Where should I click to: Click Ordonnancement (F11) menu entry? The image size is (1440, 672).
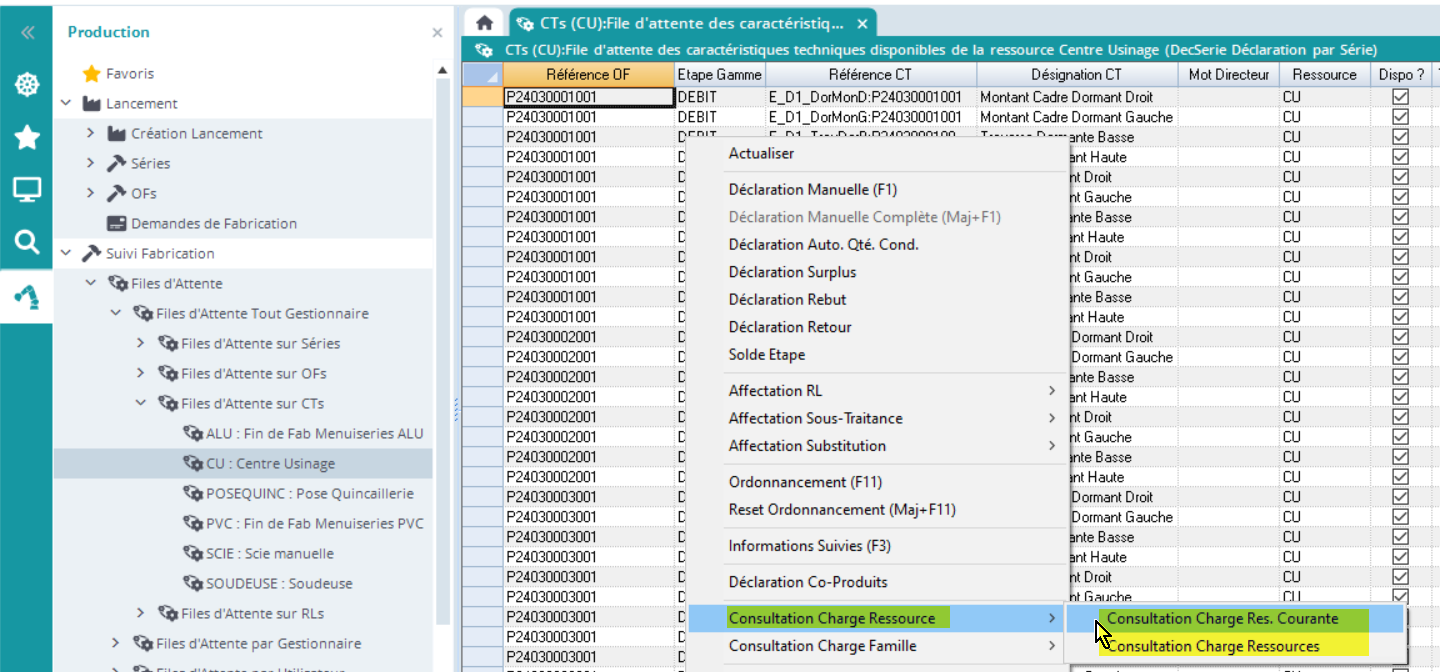[805, 482]
